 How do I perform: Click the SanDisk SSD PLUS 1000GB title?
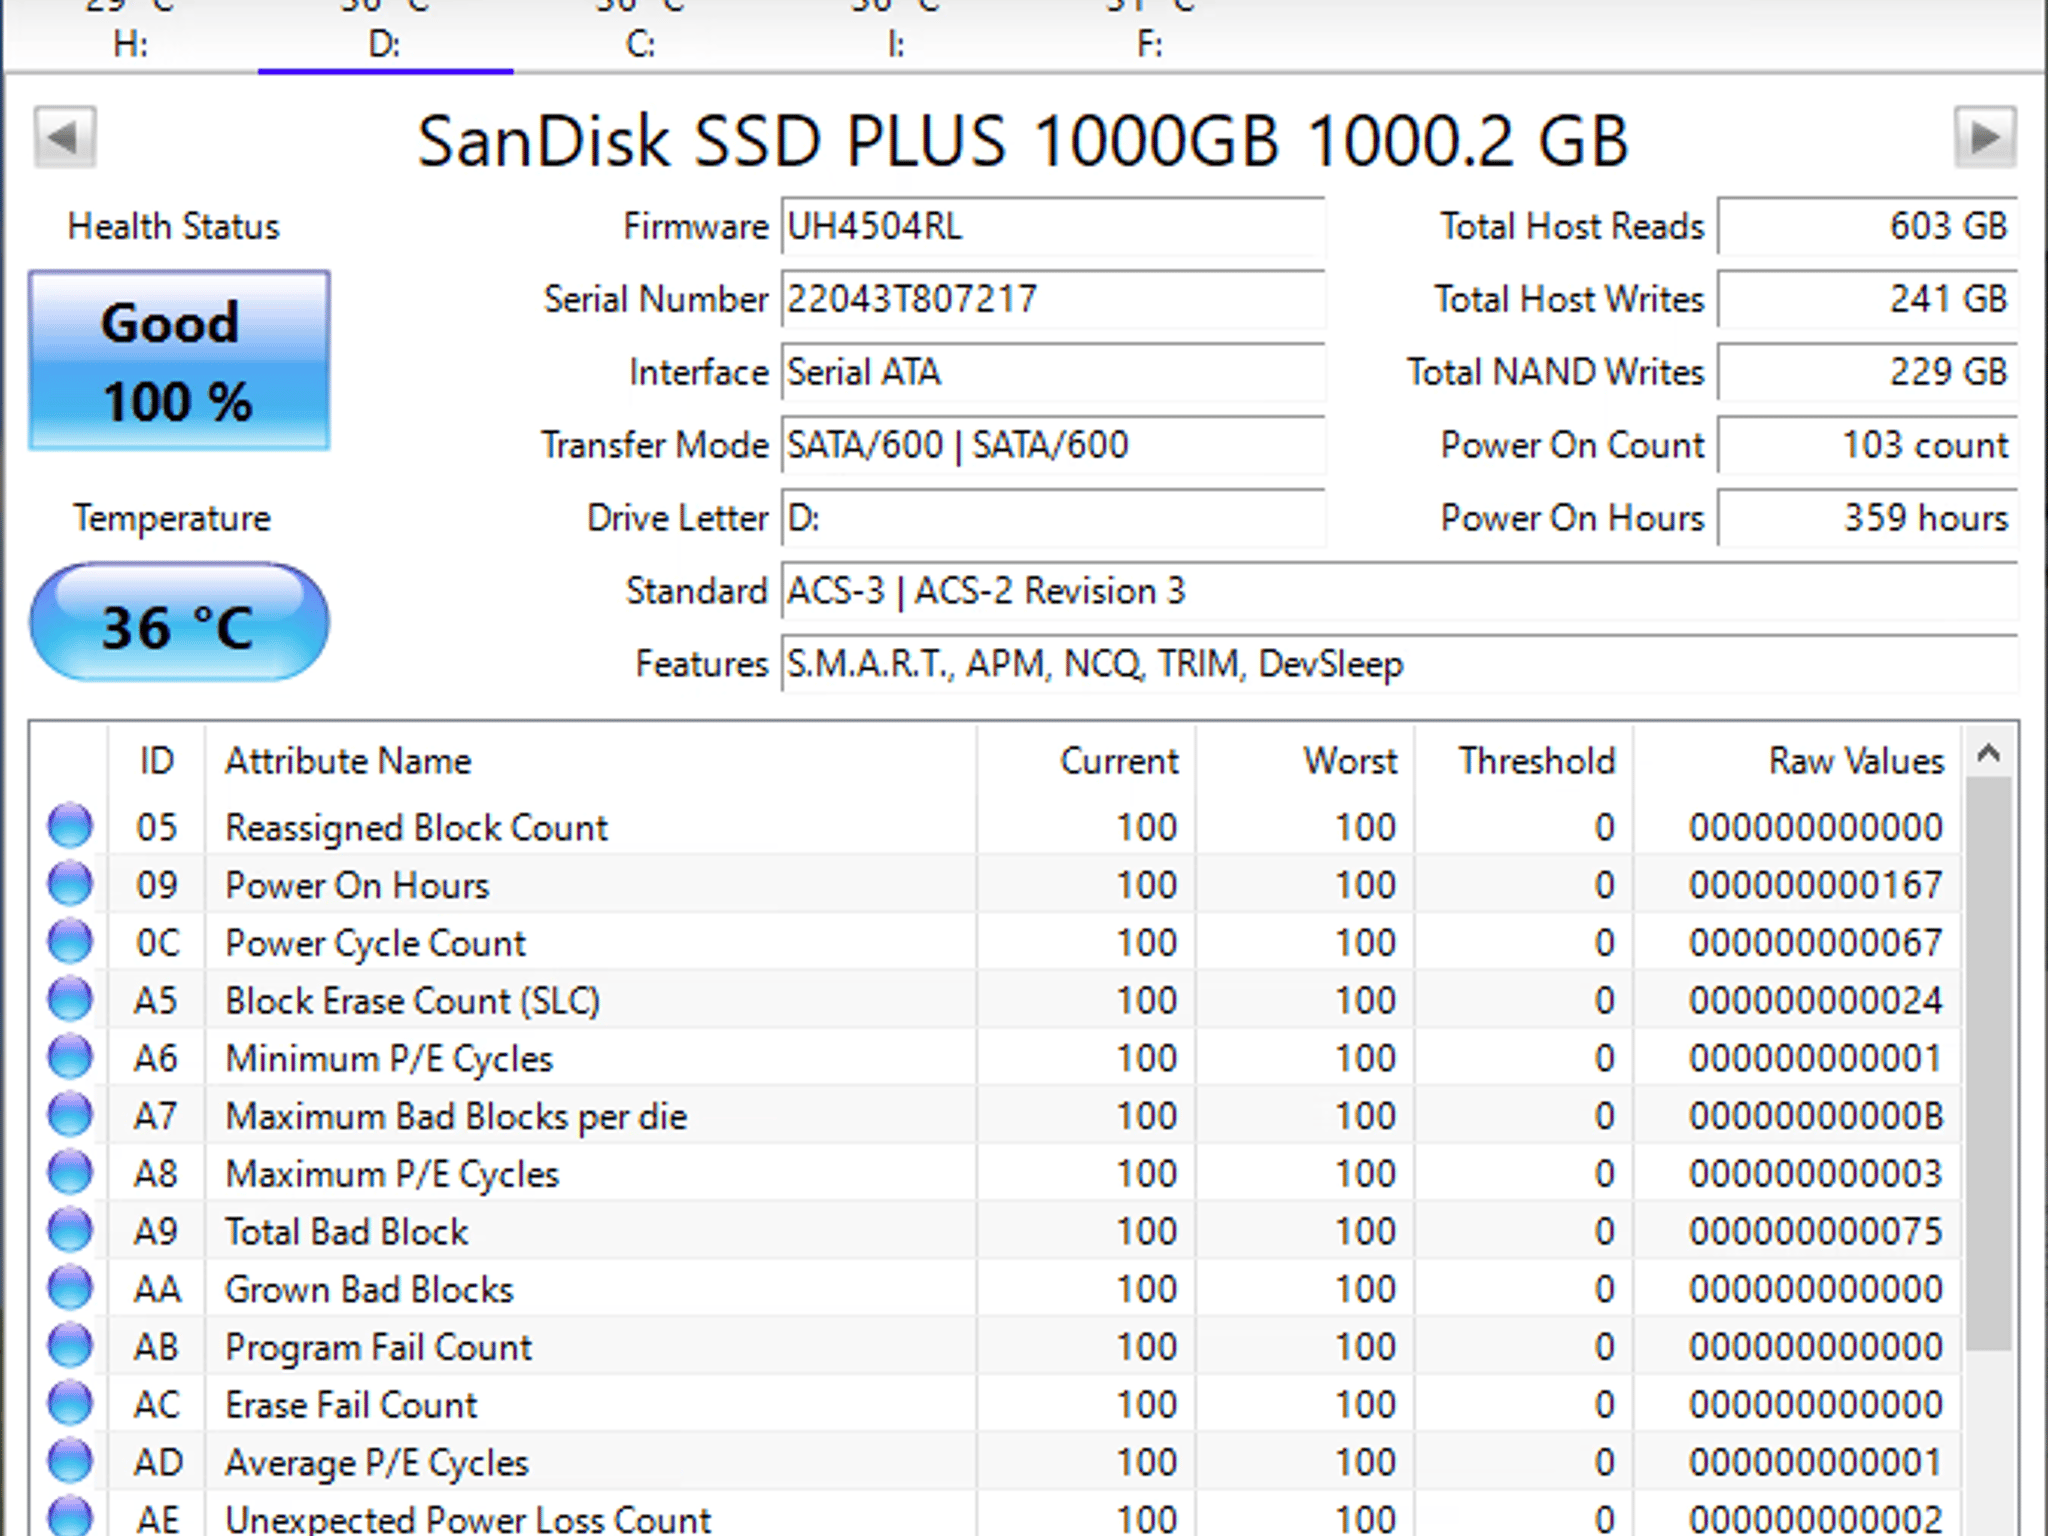(x=1024, y=140)
